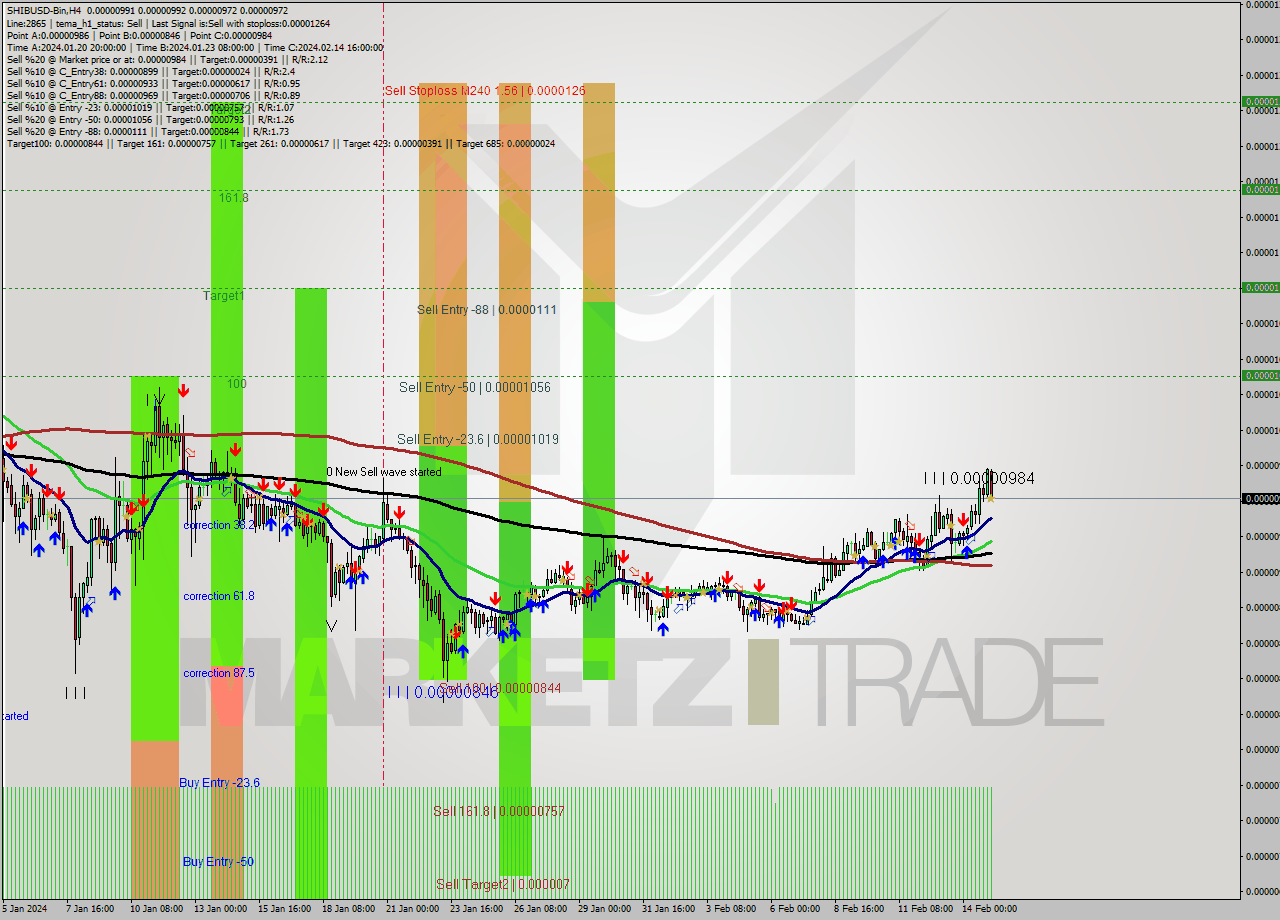Click the '3 Feb 08:00' time axis label

731,909
